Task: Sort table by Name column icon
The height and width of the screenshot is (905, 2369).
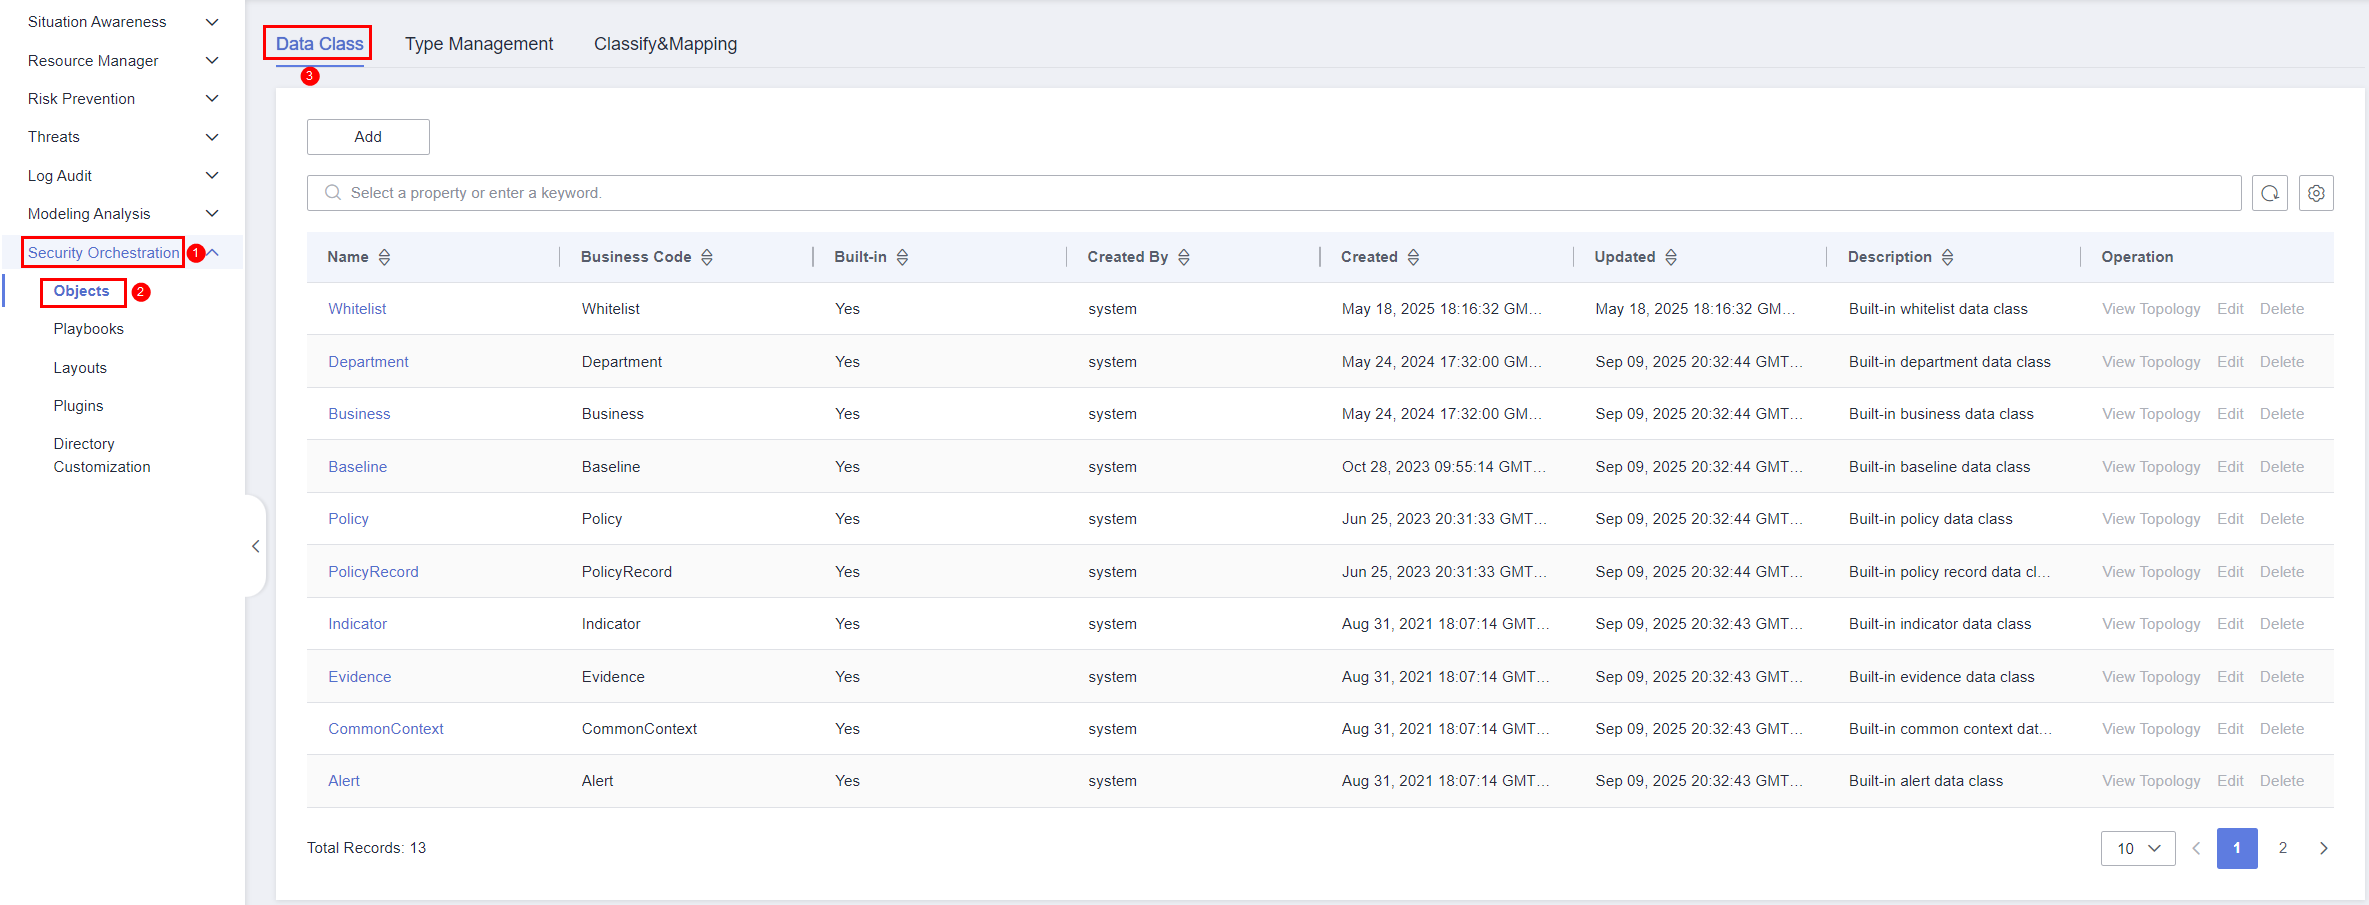Action: 384,257
